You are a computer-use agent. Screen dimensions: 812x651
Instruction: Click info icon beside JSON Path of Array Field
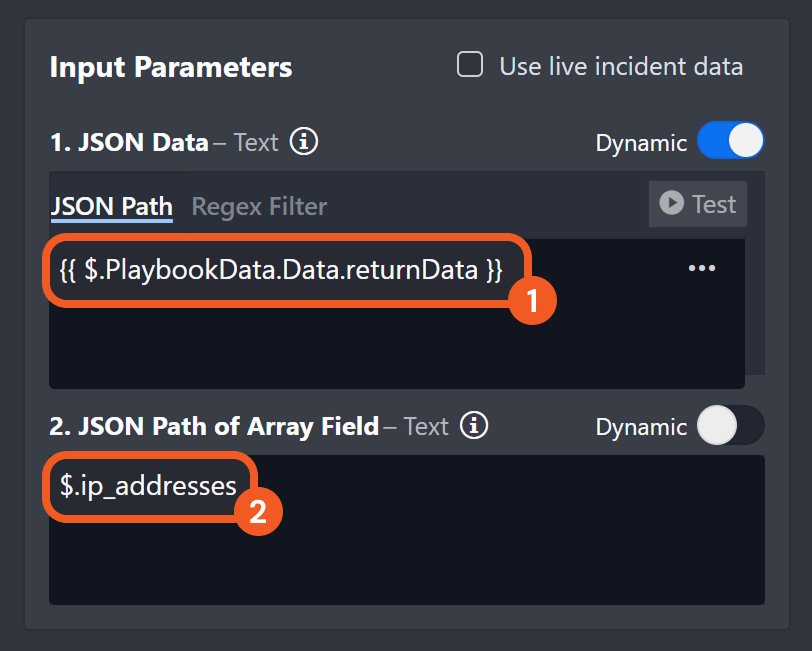(x=474, y=426)
